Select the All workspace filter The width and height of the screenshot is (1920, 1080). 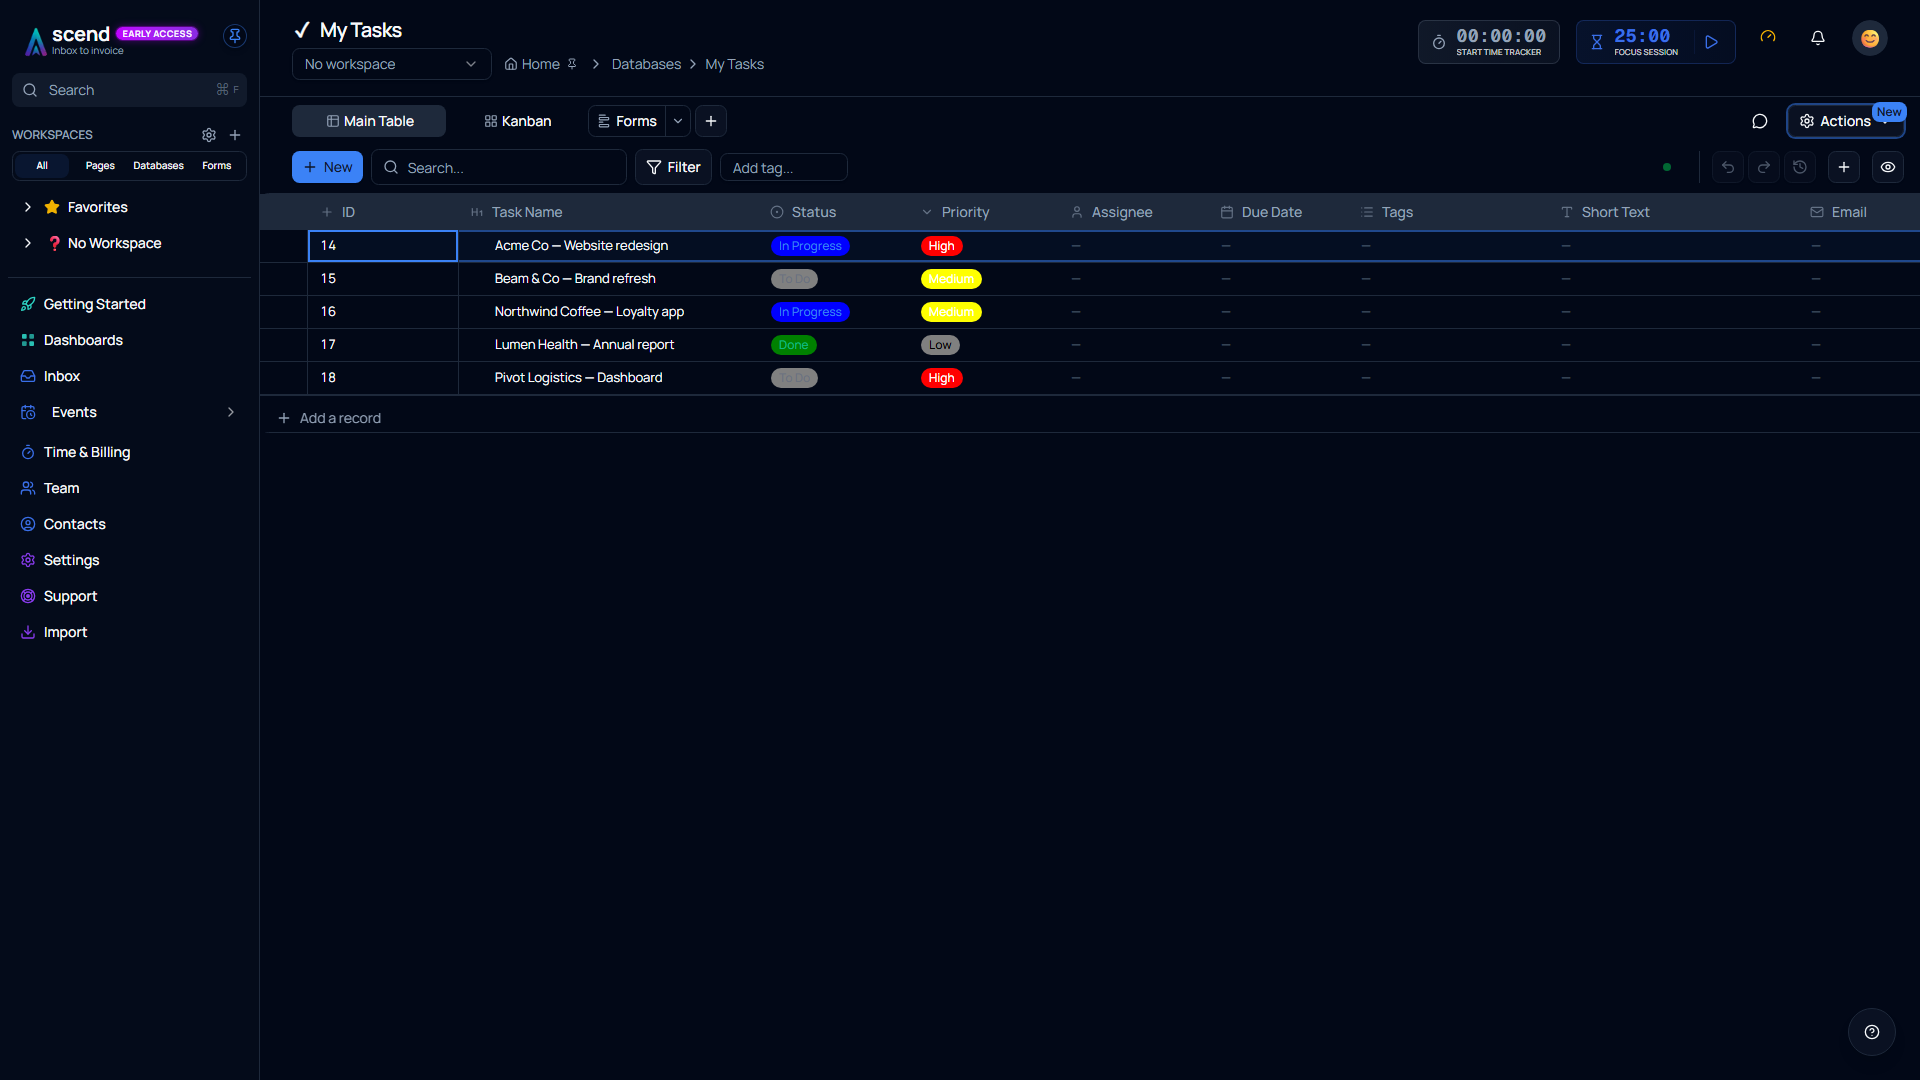42,166
